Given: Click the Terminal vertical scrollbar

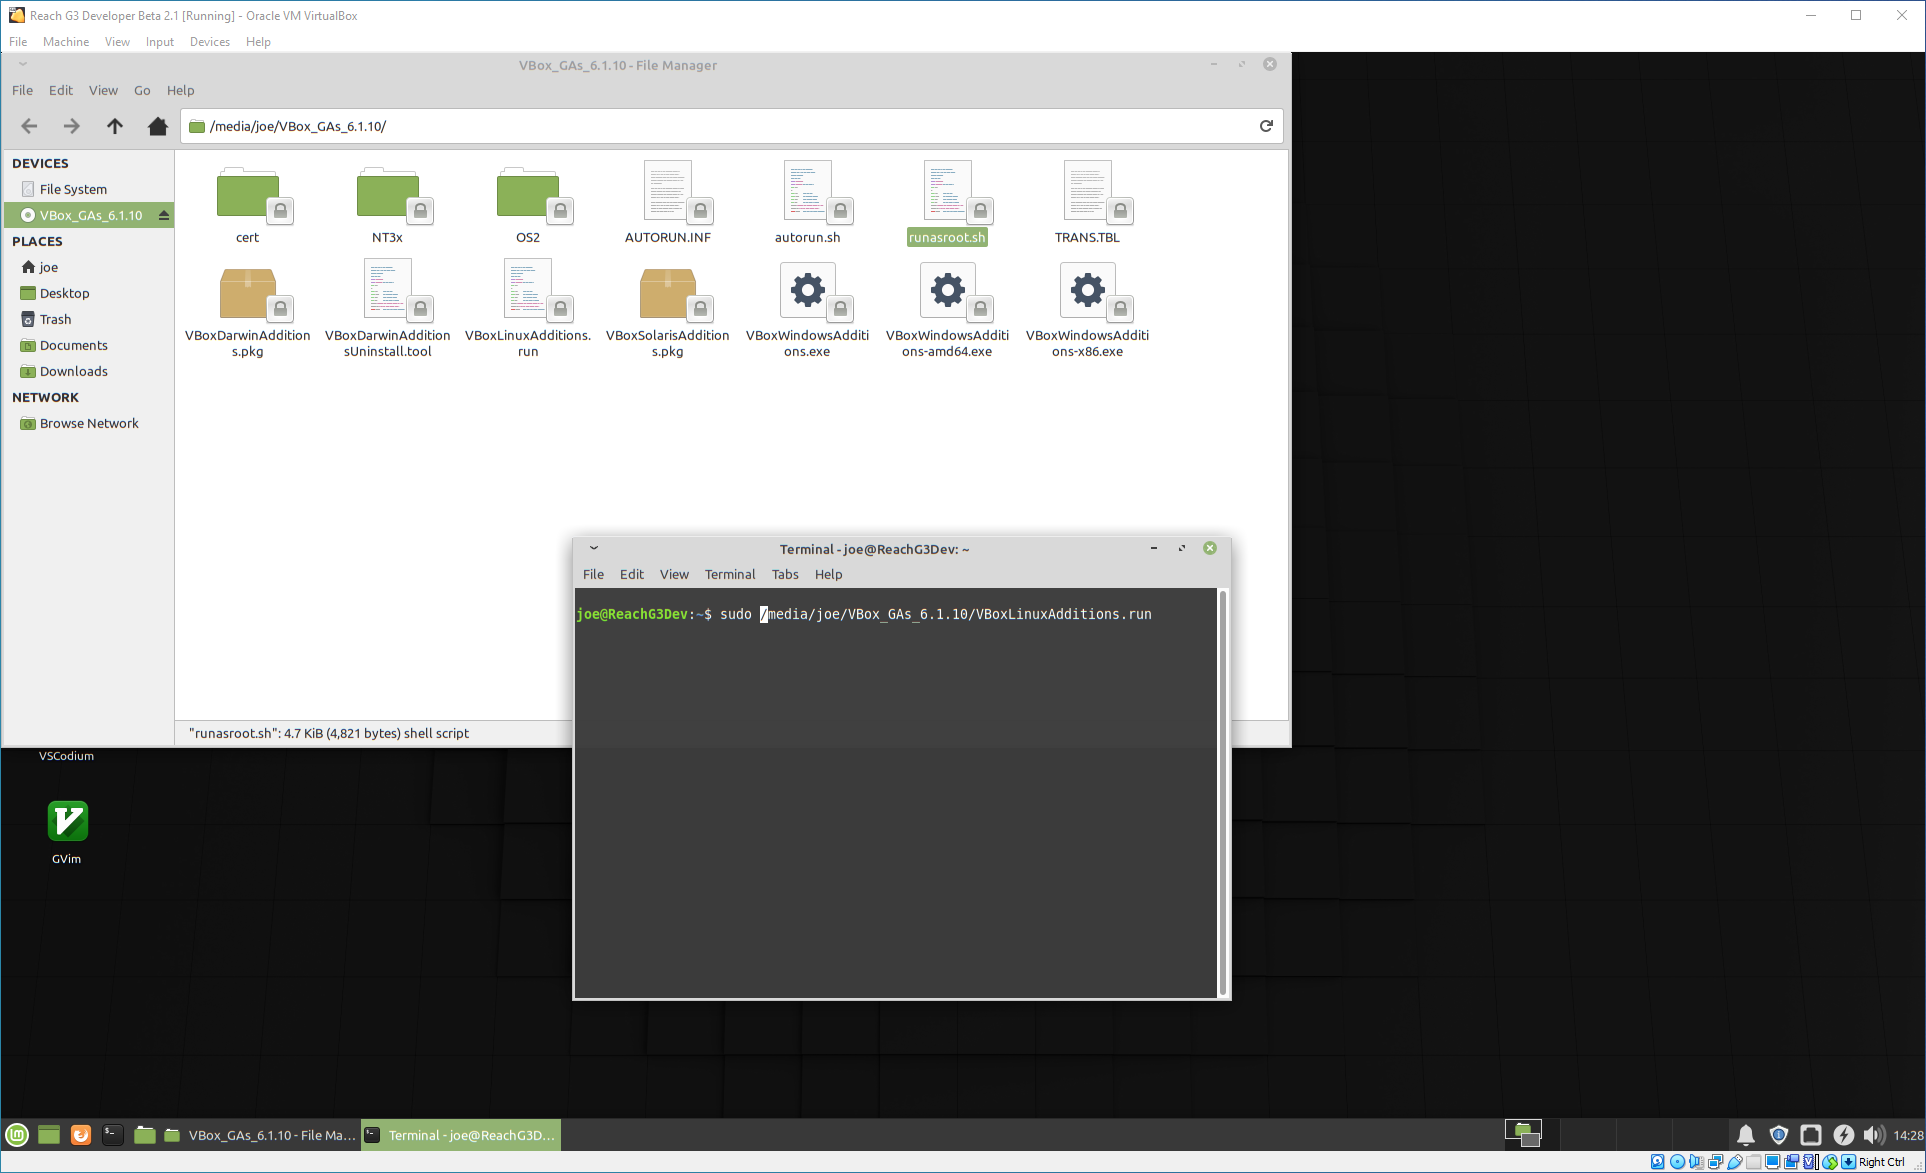Looking at the screenshot, I should [x=1222, y=792].
